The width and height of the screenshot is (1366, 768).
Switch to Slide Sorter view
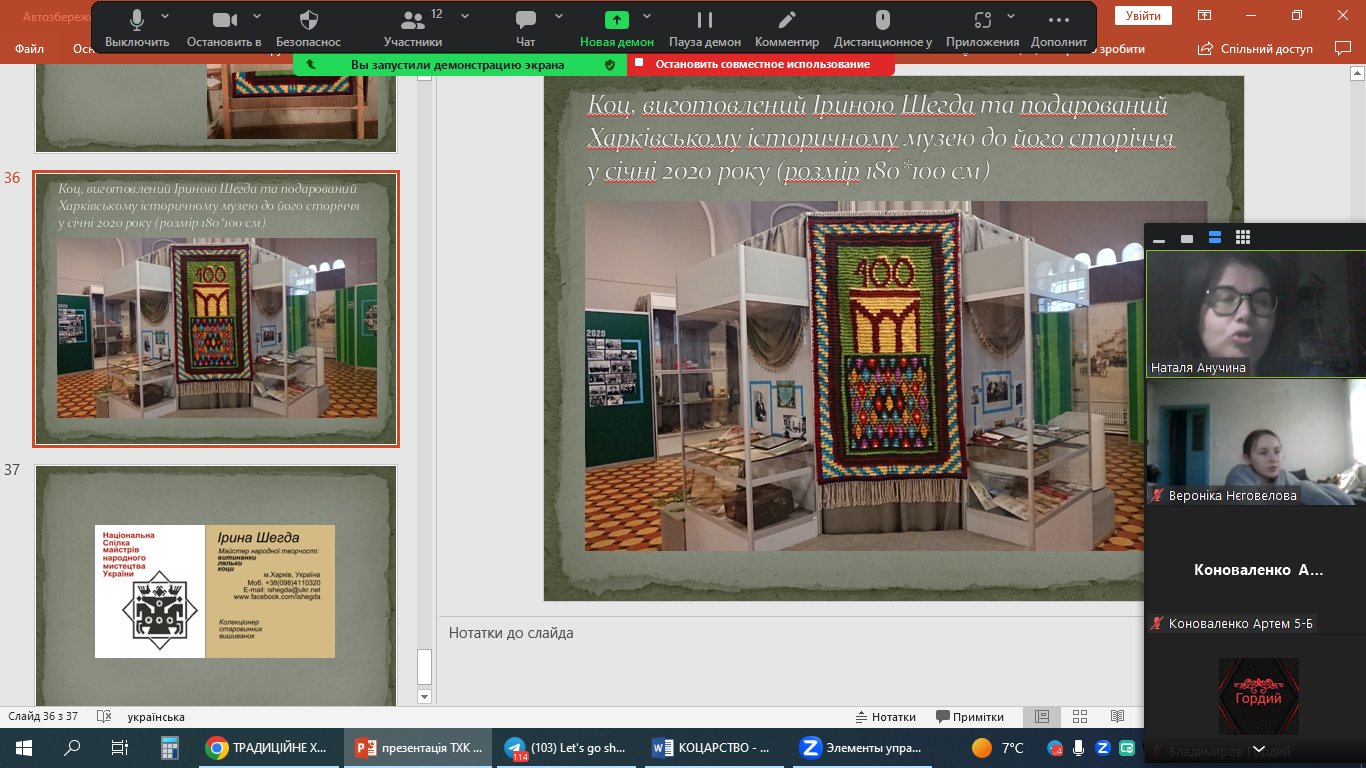pos(1080,717)
